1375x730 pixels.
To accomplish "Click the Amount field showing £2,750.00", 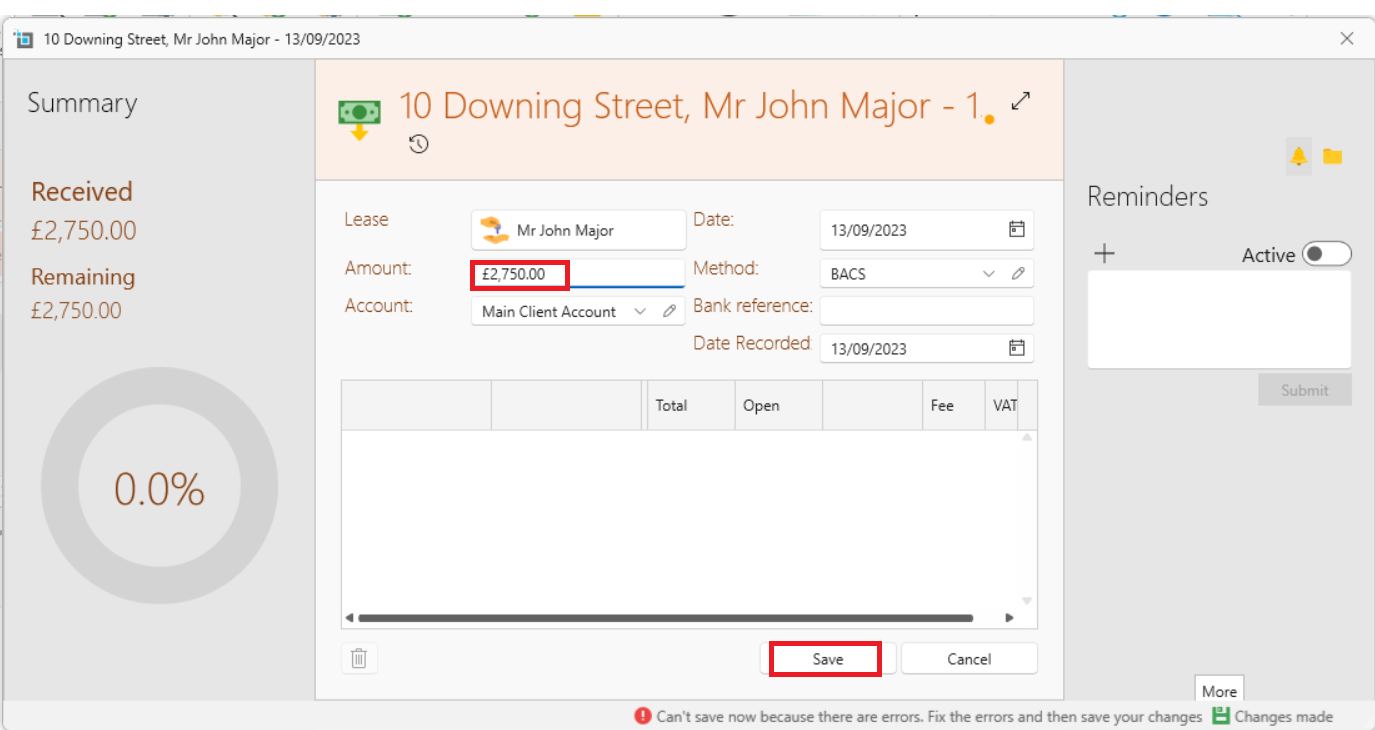I will 578,274.
